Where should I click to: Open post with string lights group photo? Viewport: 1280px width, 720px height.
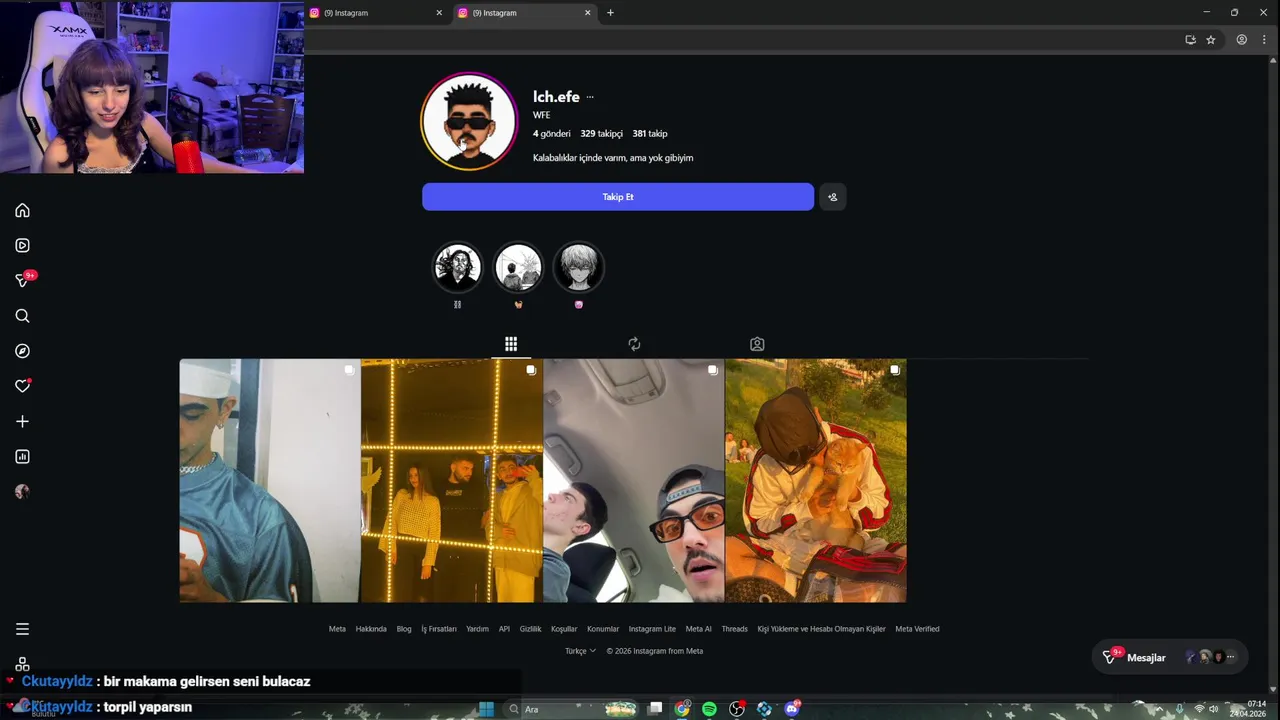point(452,481)
